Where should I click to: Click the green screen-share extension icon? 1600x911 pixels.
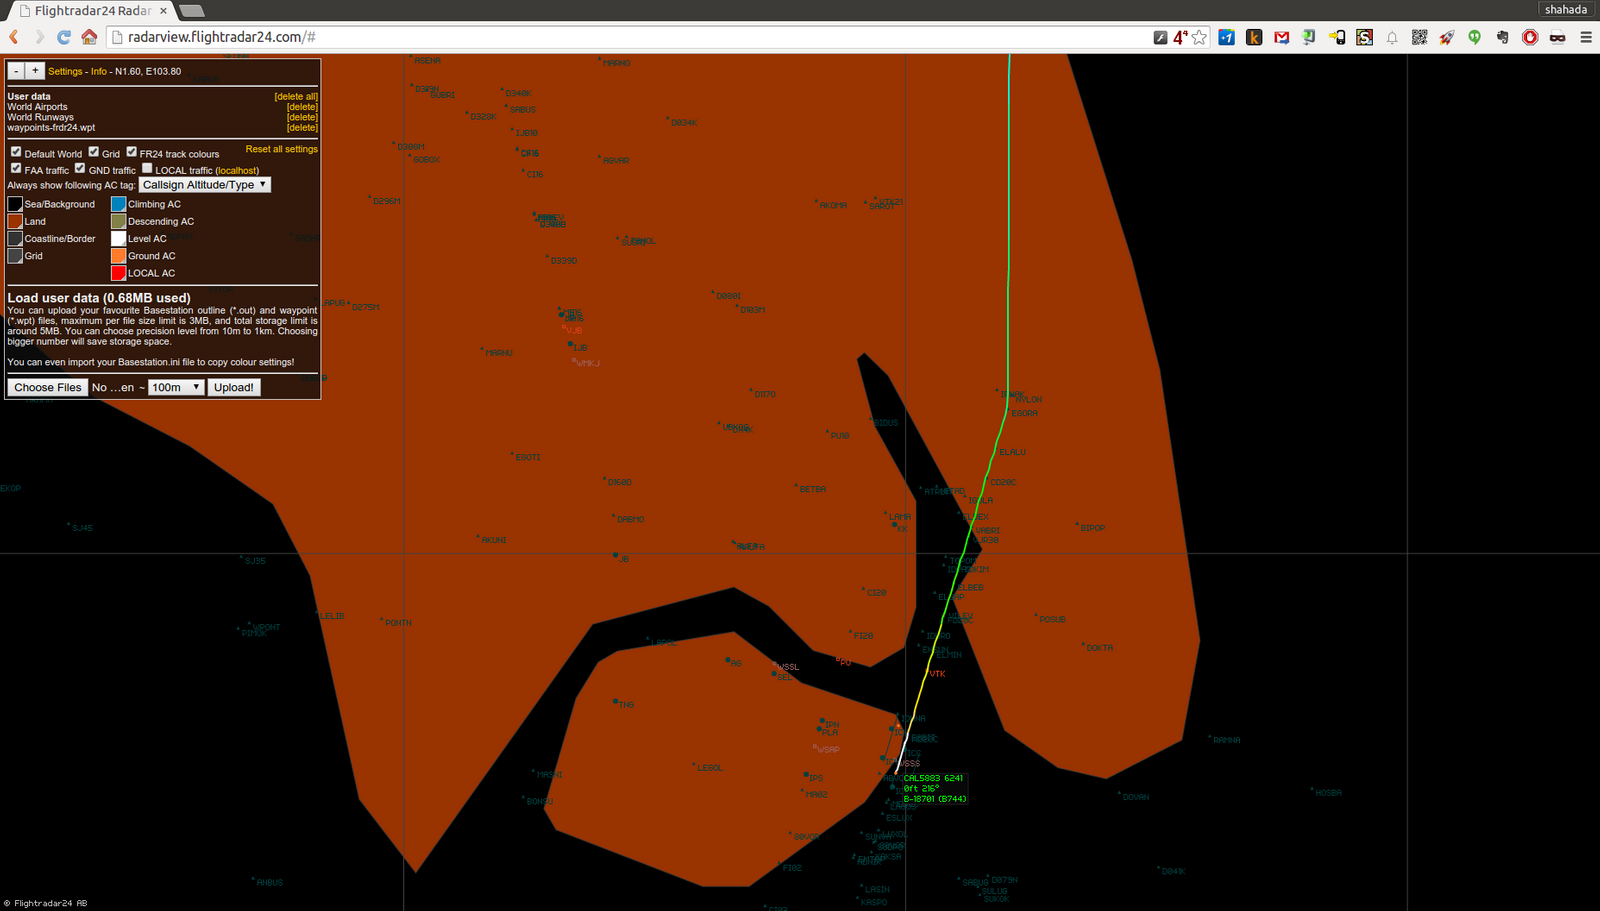(x=1309, y=37)
